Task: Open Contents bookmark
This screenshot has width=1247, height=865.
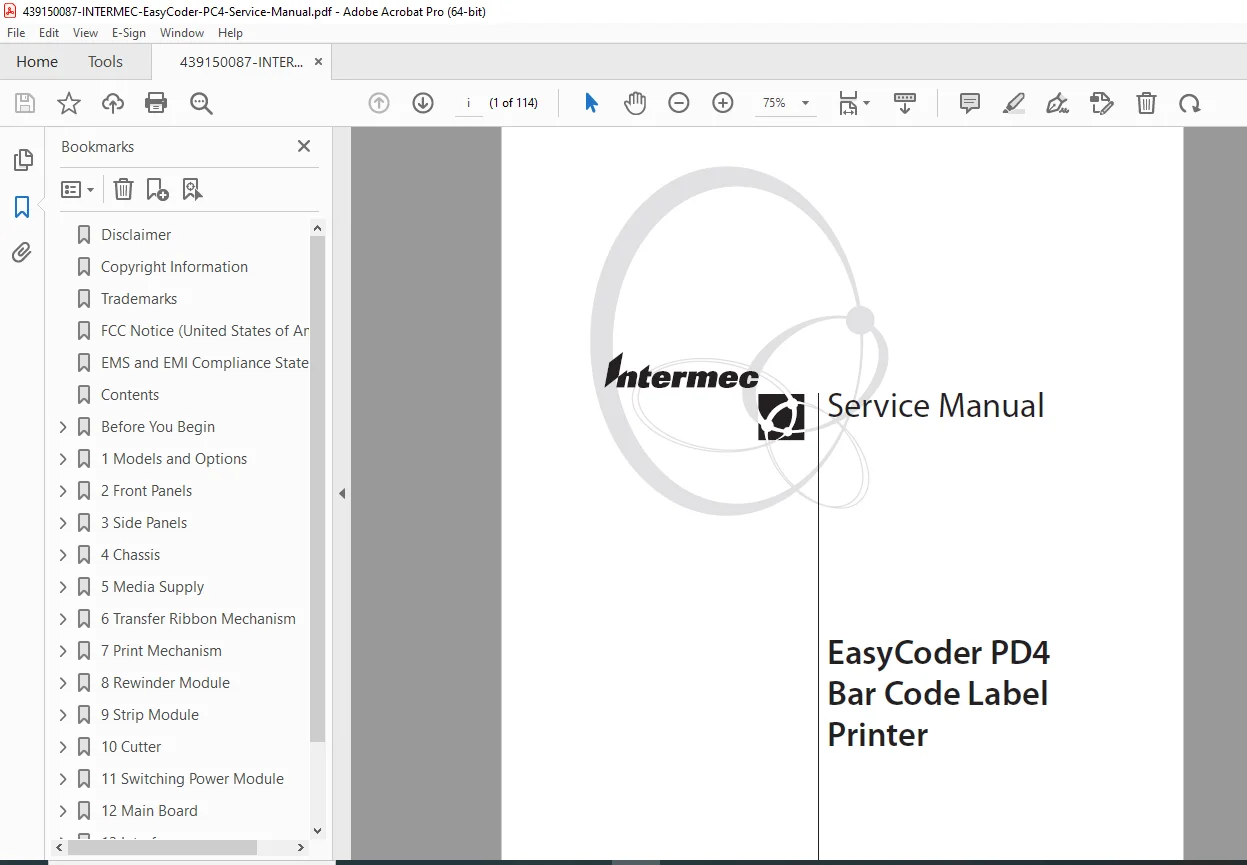Action: (130, 395)
